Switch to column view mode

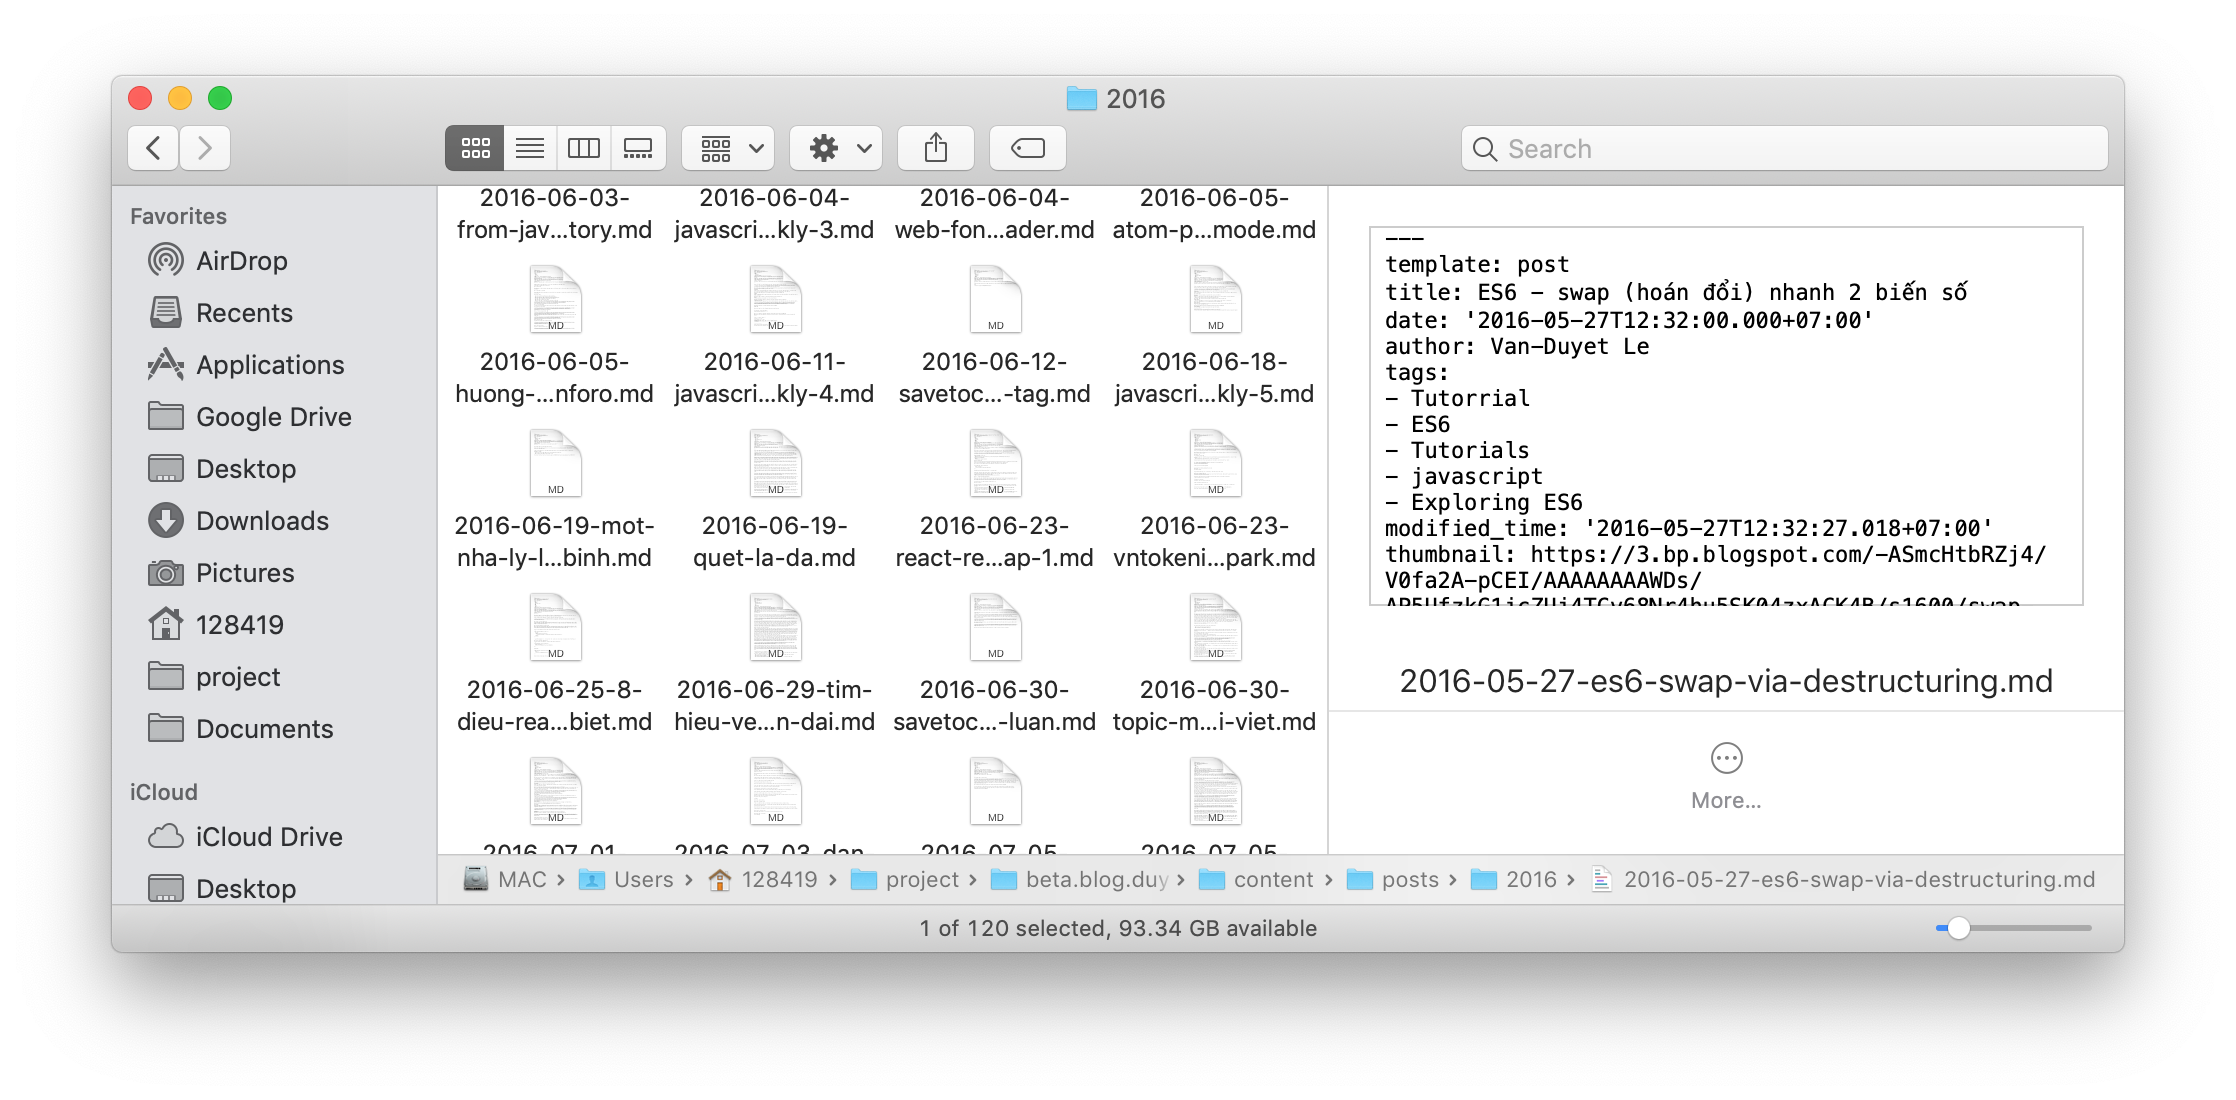(584, 148)
